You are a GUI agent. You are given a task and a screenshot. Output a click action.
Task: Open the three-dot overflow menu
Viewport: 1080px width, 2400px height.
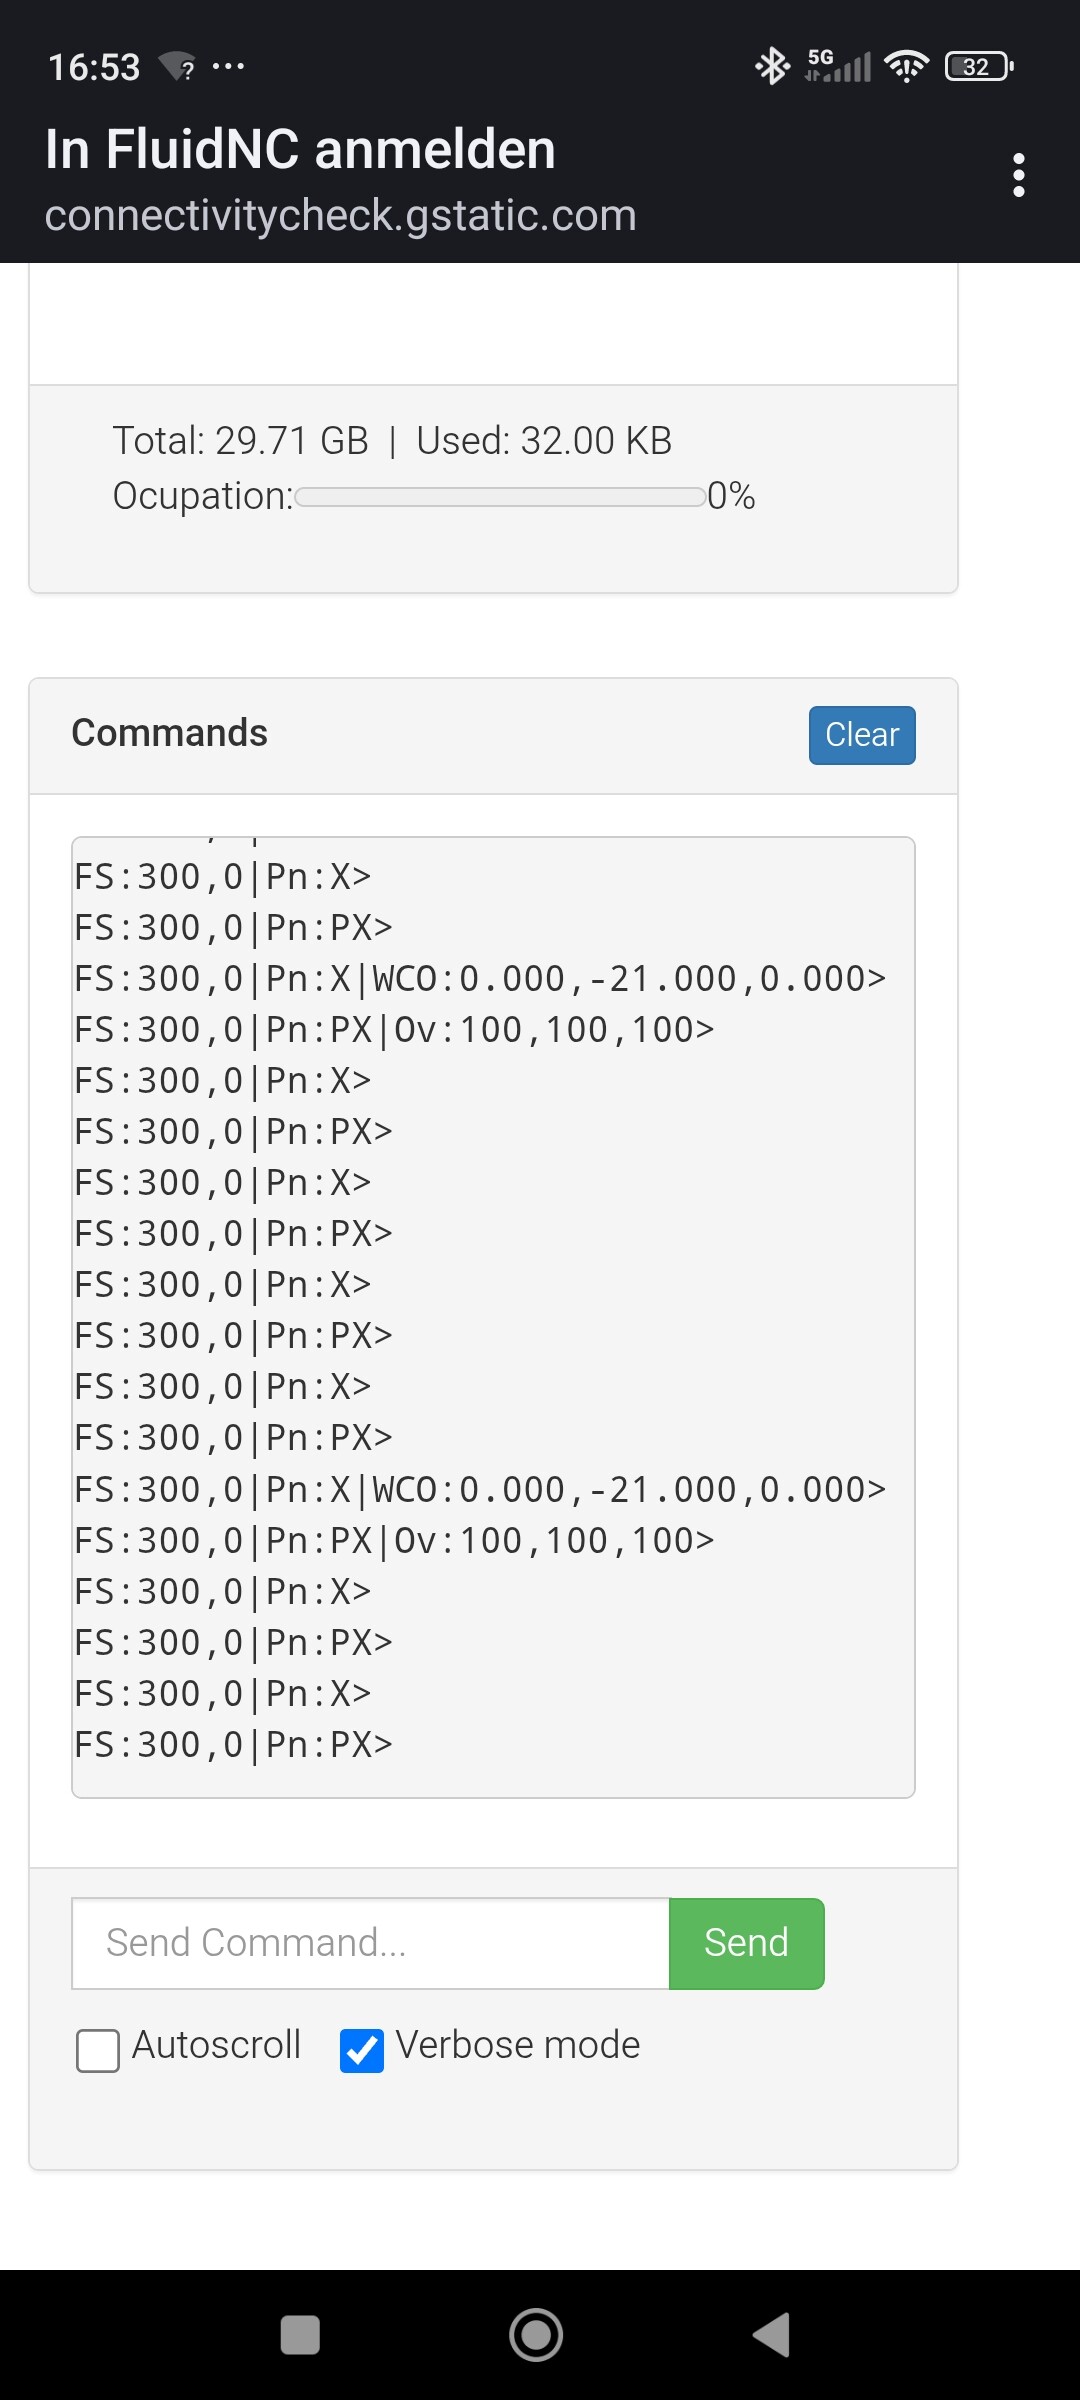pyautogui.click(x=1018, y=175)
